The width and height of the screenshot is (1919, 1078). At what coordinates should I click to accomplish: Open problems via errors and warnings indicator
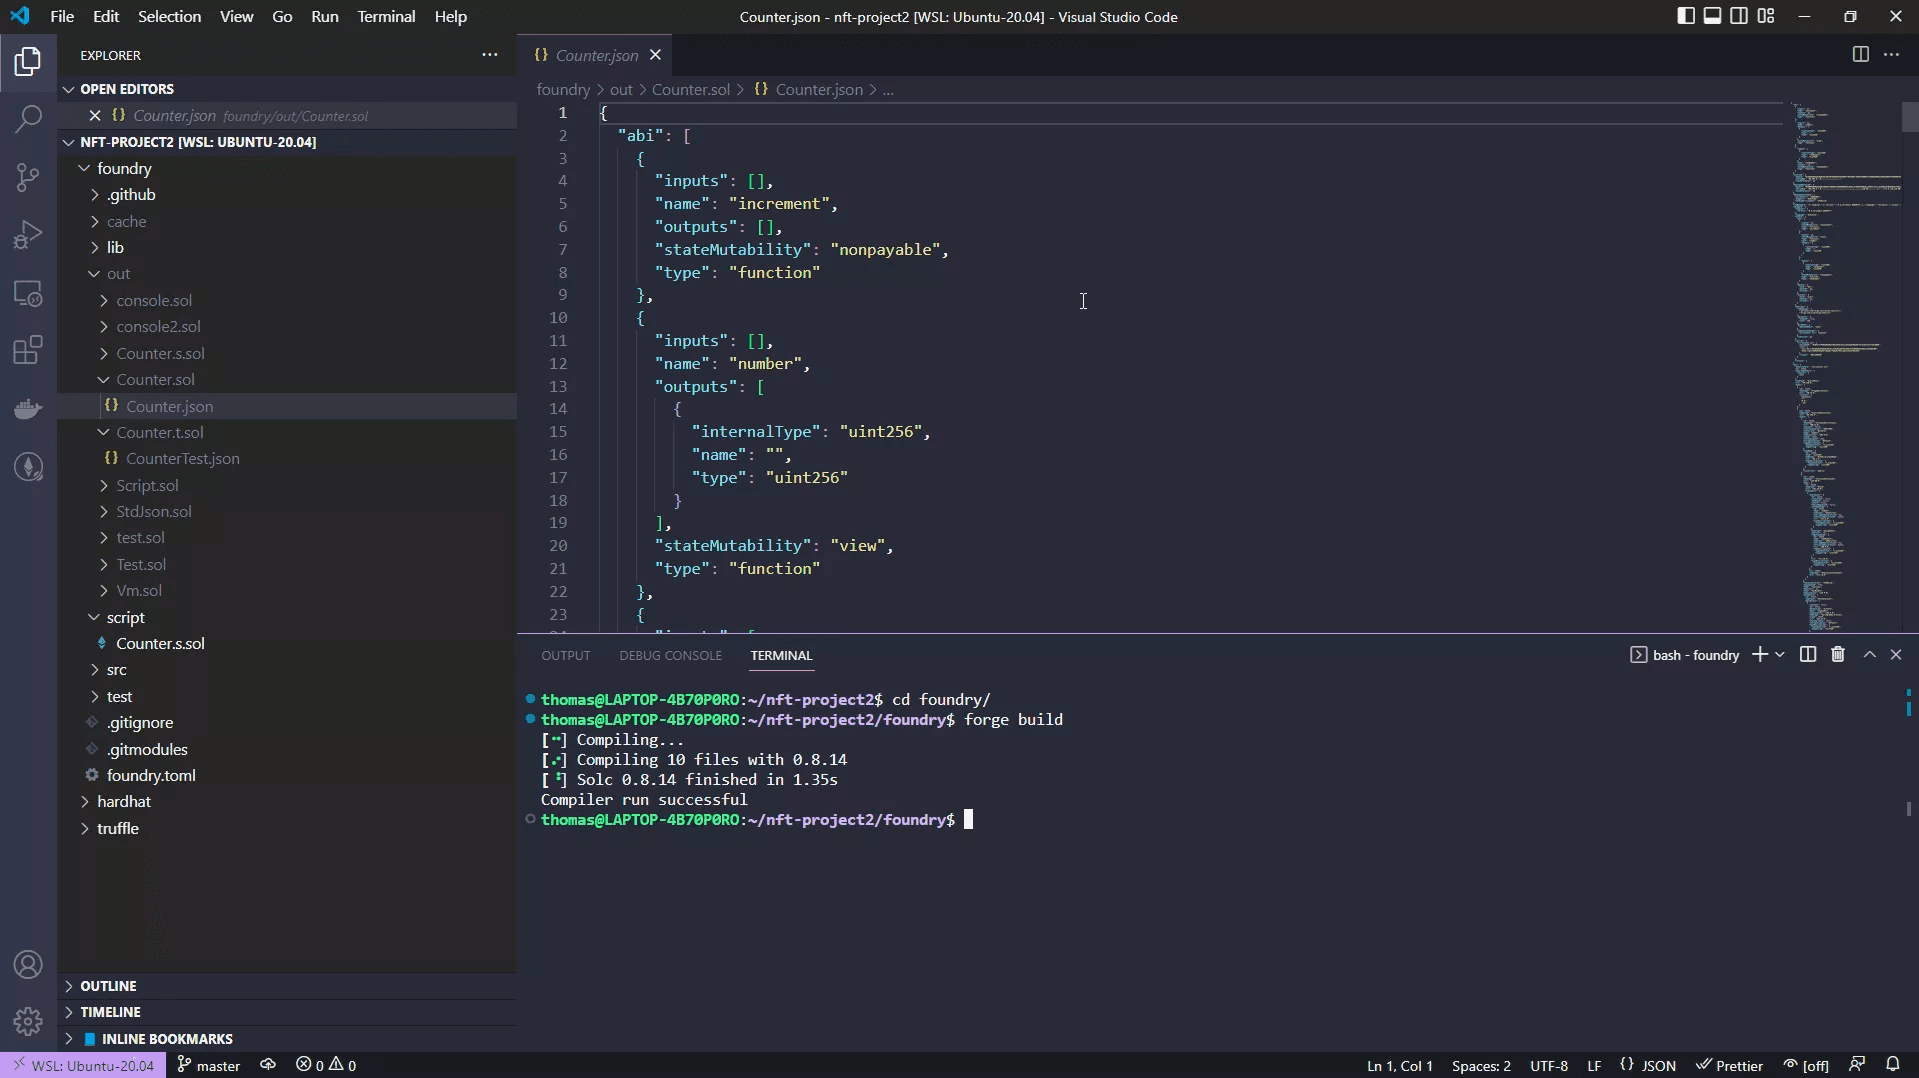326,1065
